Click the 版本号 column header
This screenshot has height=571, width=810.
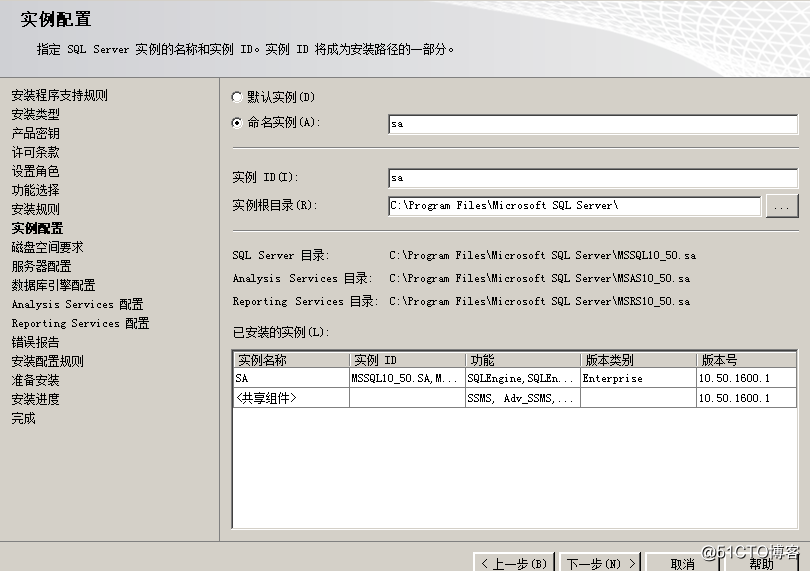(746, 360)
